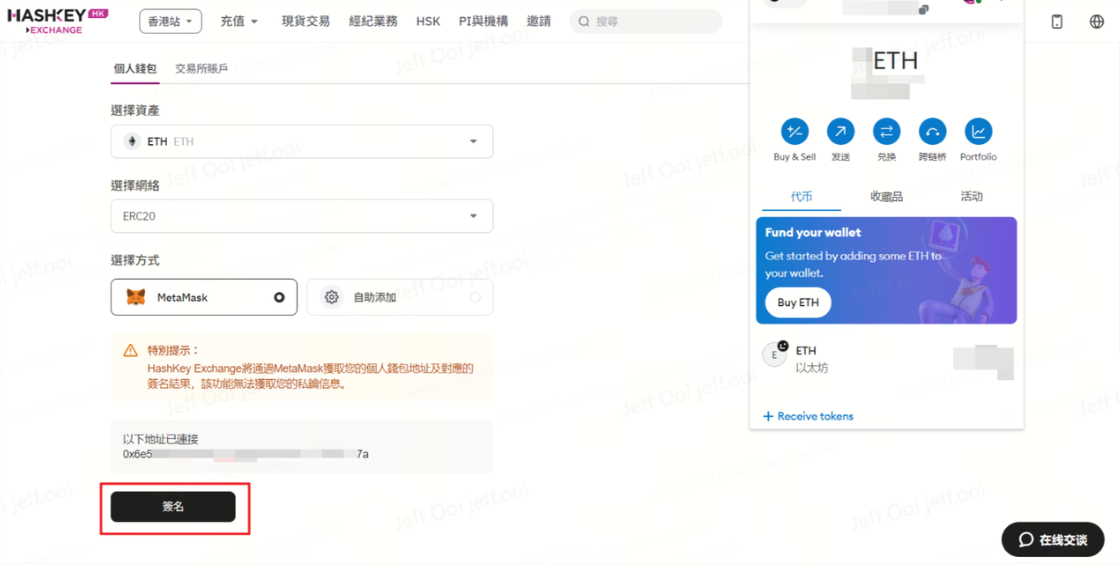Switch to MetaMask 代币 tab
Viewport: 1120px width, 573px height.
coord(801,196)
